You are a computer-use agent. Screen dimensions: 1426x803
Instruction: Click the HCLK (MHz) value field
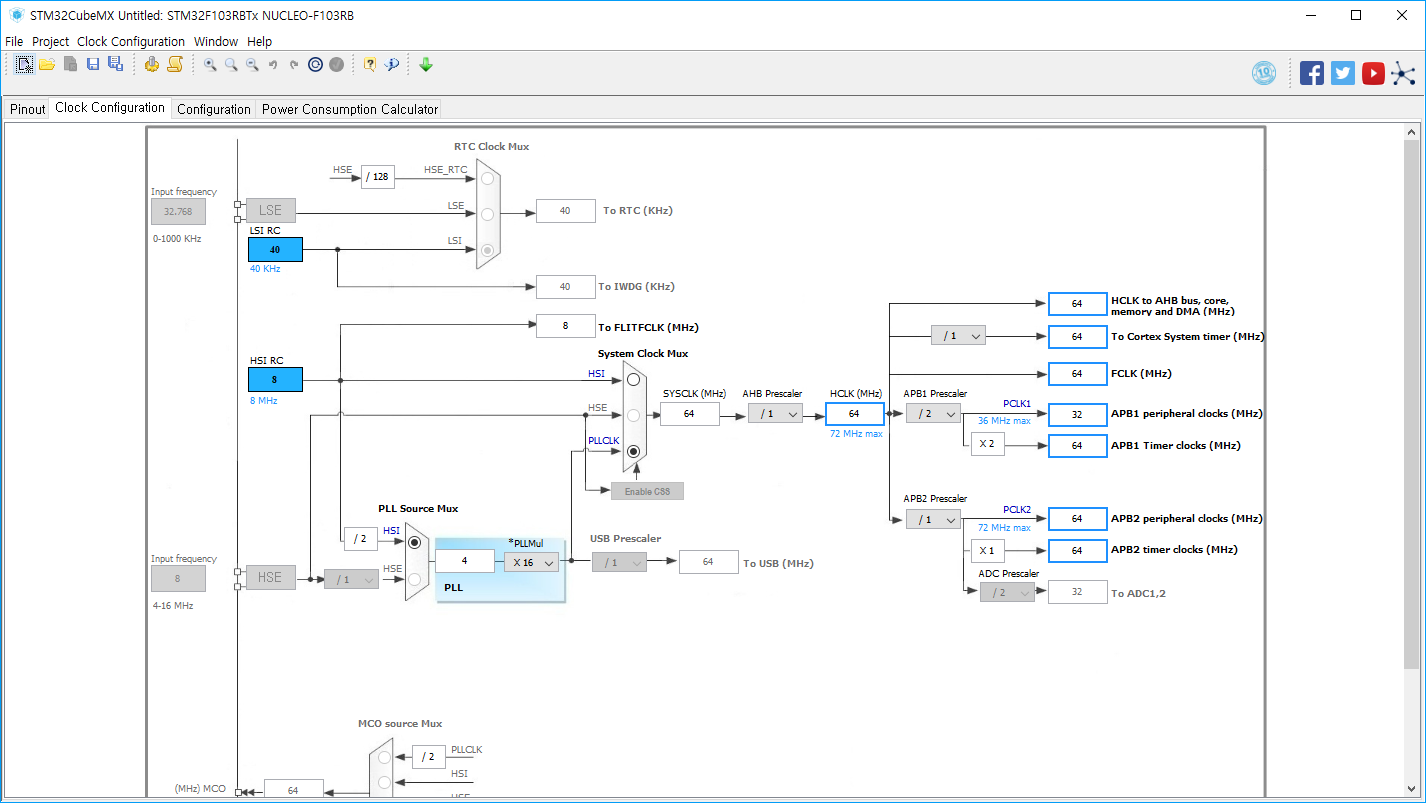[x=854, y=413]
